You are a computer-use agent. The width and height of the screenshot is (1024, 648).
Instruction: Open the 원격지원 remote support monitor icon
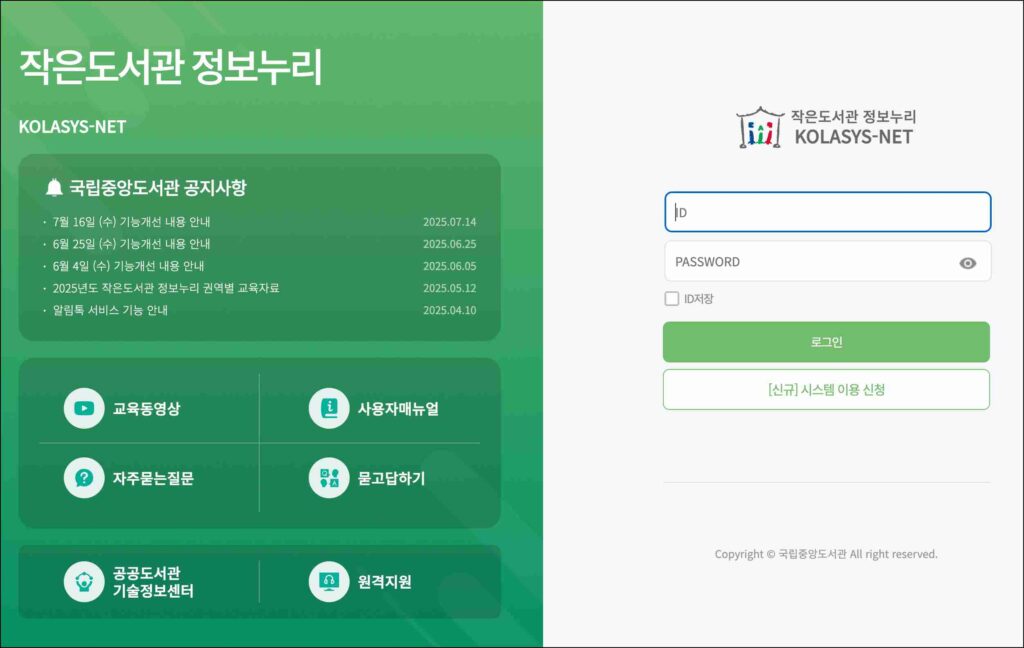pyautogui.click(x=328, y=581)
